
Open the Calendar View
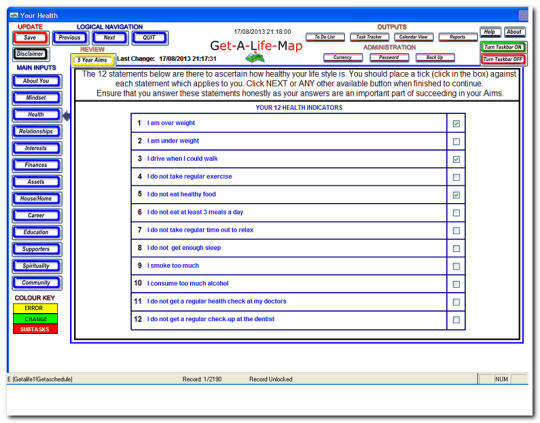point(413,37)
